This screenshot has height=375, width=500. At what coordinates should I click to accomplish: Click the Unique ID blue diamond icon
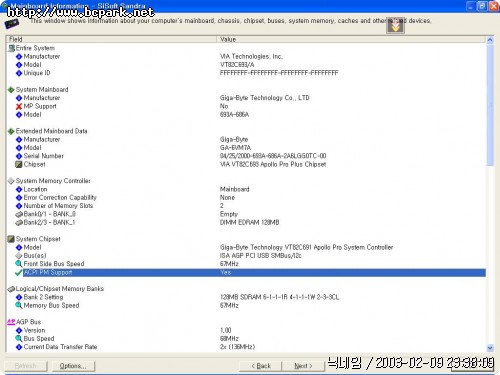[x=19, y=73]
